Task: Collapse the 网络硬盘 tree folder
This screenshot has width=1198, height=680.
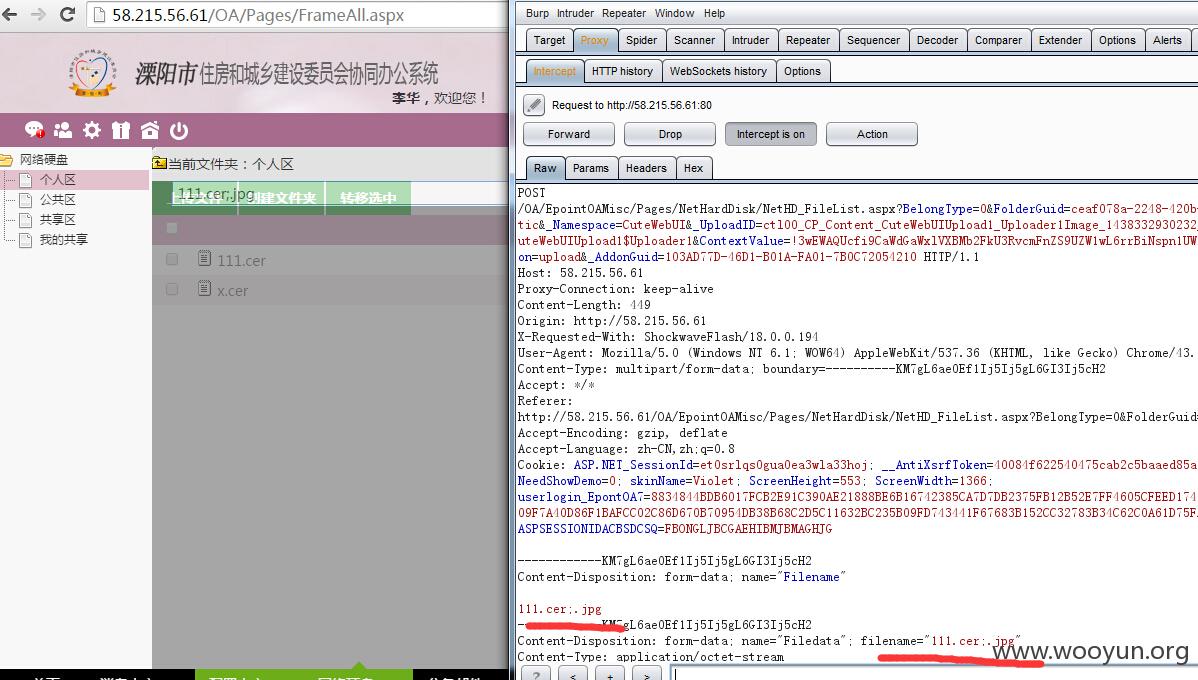Action: tap(8, 160)
